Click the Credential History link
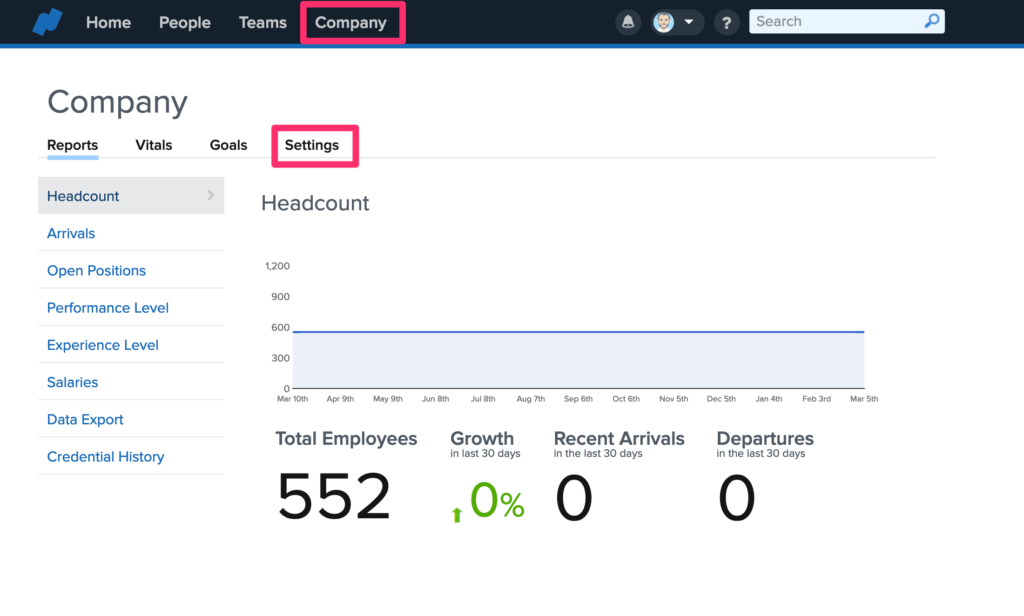This screenshot has height=616, width=1024. click(105, 457)
